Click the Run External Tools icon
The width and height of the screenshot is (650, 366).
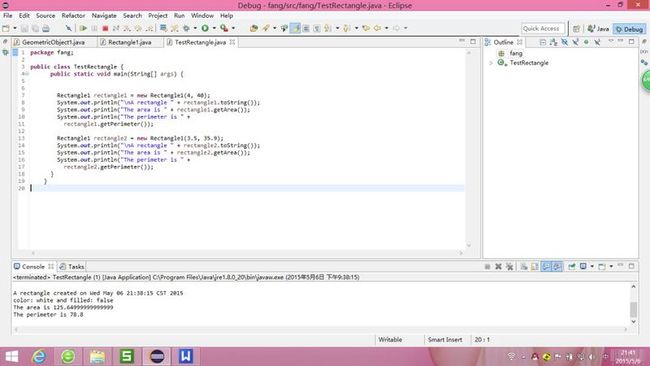[224, 28]
